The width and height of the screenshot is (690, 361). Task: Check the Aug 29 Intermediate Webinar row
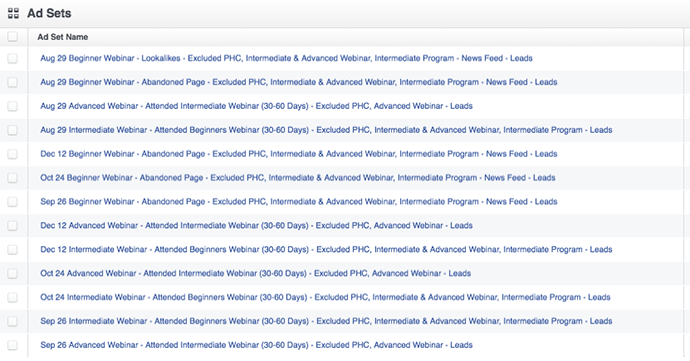[x=13, y=130]
